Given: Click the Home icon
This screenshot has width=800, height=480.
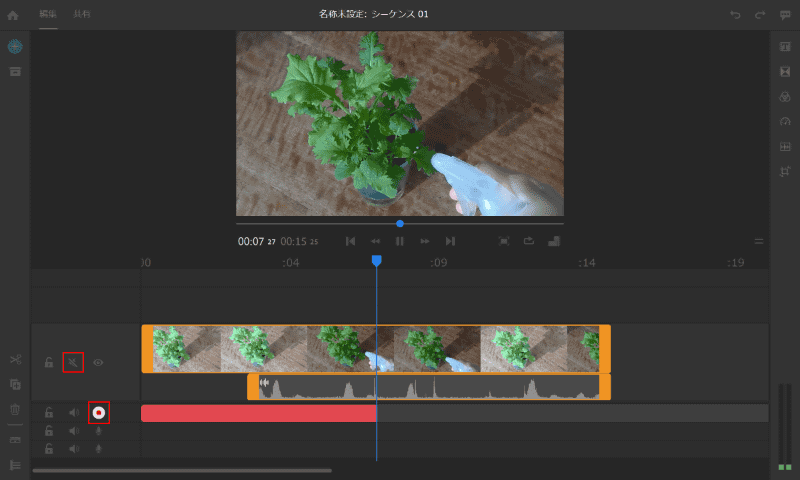Looking at the screenshot, I should [13, 15].
